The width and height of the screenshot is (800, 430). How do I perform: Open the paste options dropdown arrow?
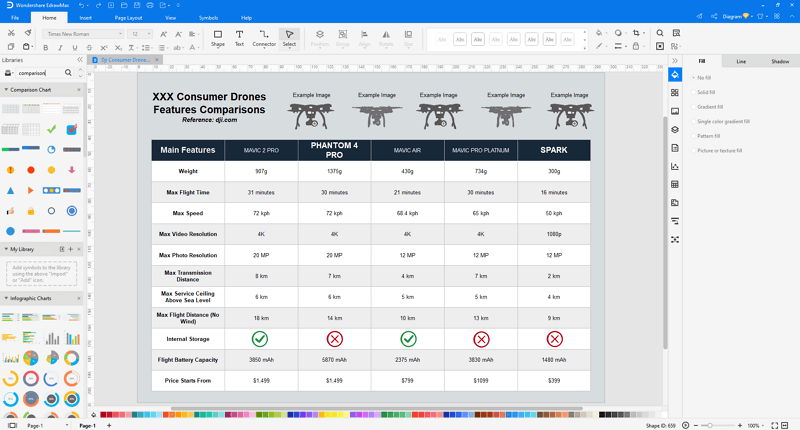(33, 47)
